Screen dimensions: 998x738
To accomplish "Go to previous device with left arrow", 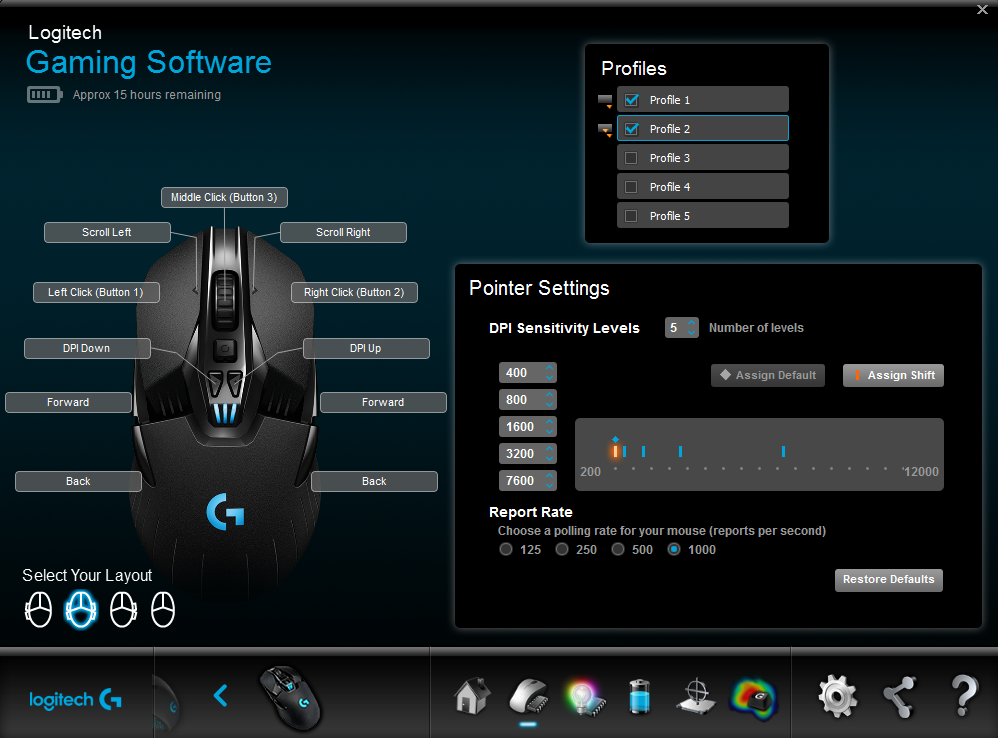I will click(x=221, y=695).
